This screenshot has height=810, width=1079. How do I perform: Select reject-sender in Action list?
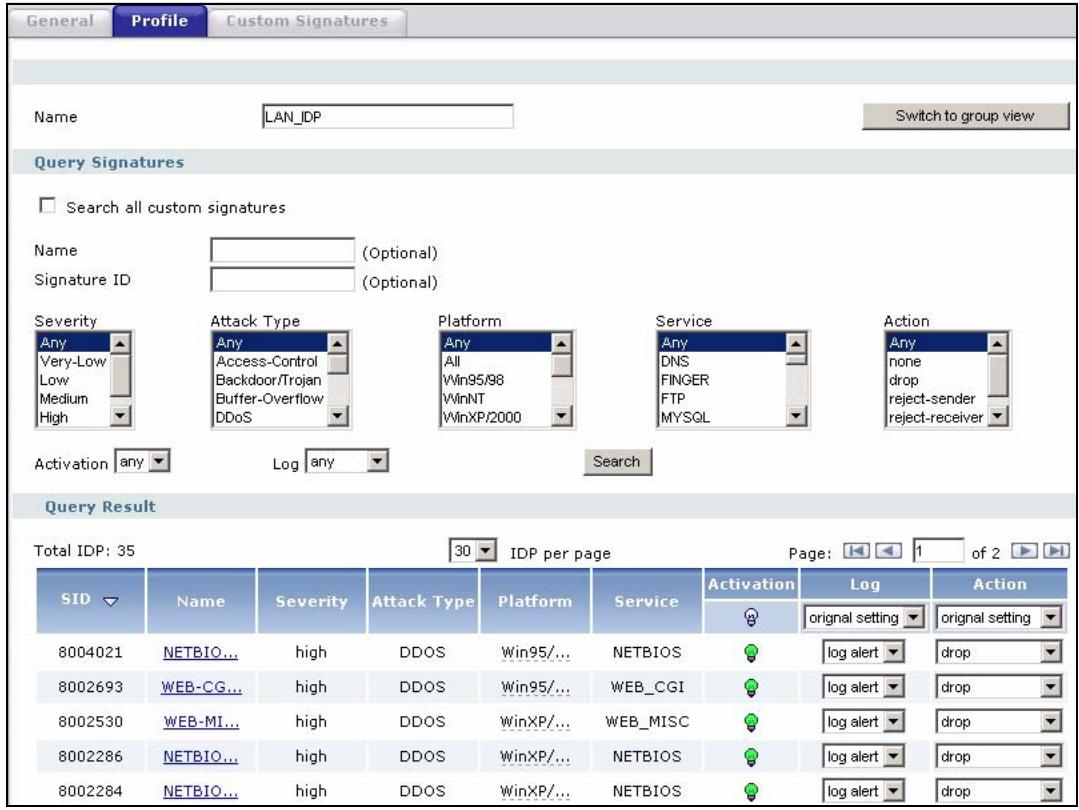[936, 398]
